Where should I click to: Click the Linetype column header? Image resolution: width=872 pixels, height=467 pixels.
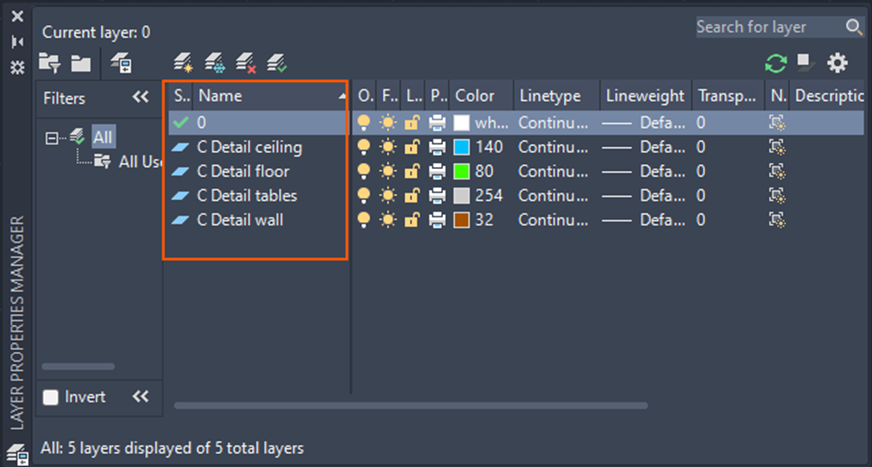[552, 96]
